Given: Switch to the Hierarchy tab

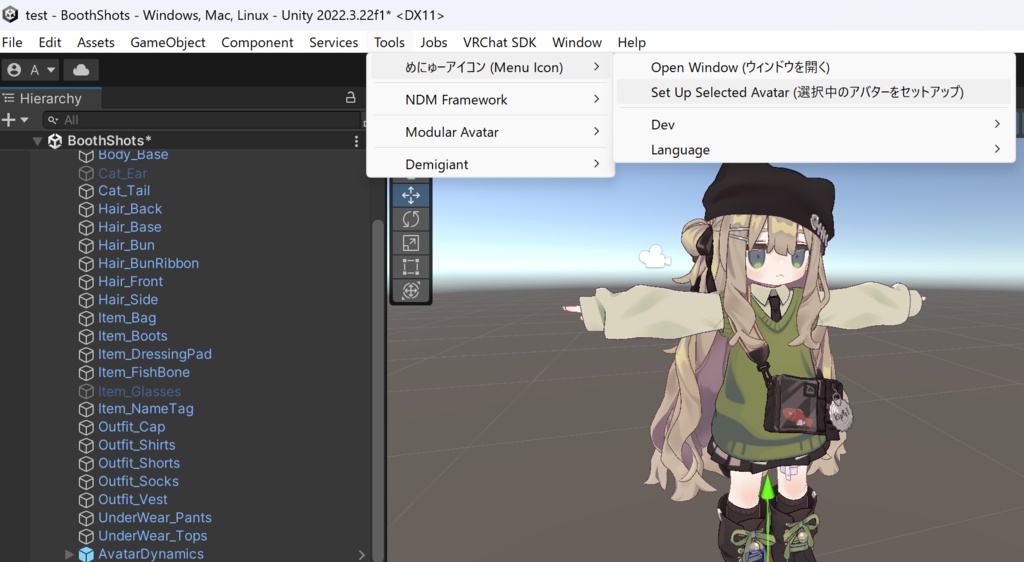Looking at the screenshot, I should point(51,99).
